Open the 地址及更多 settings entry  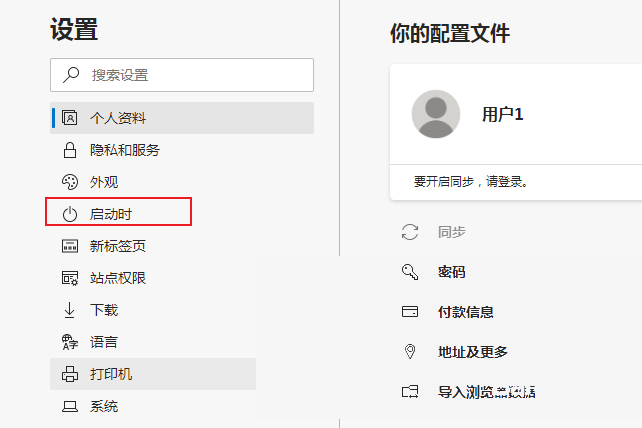click(x=472, y=351)
